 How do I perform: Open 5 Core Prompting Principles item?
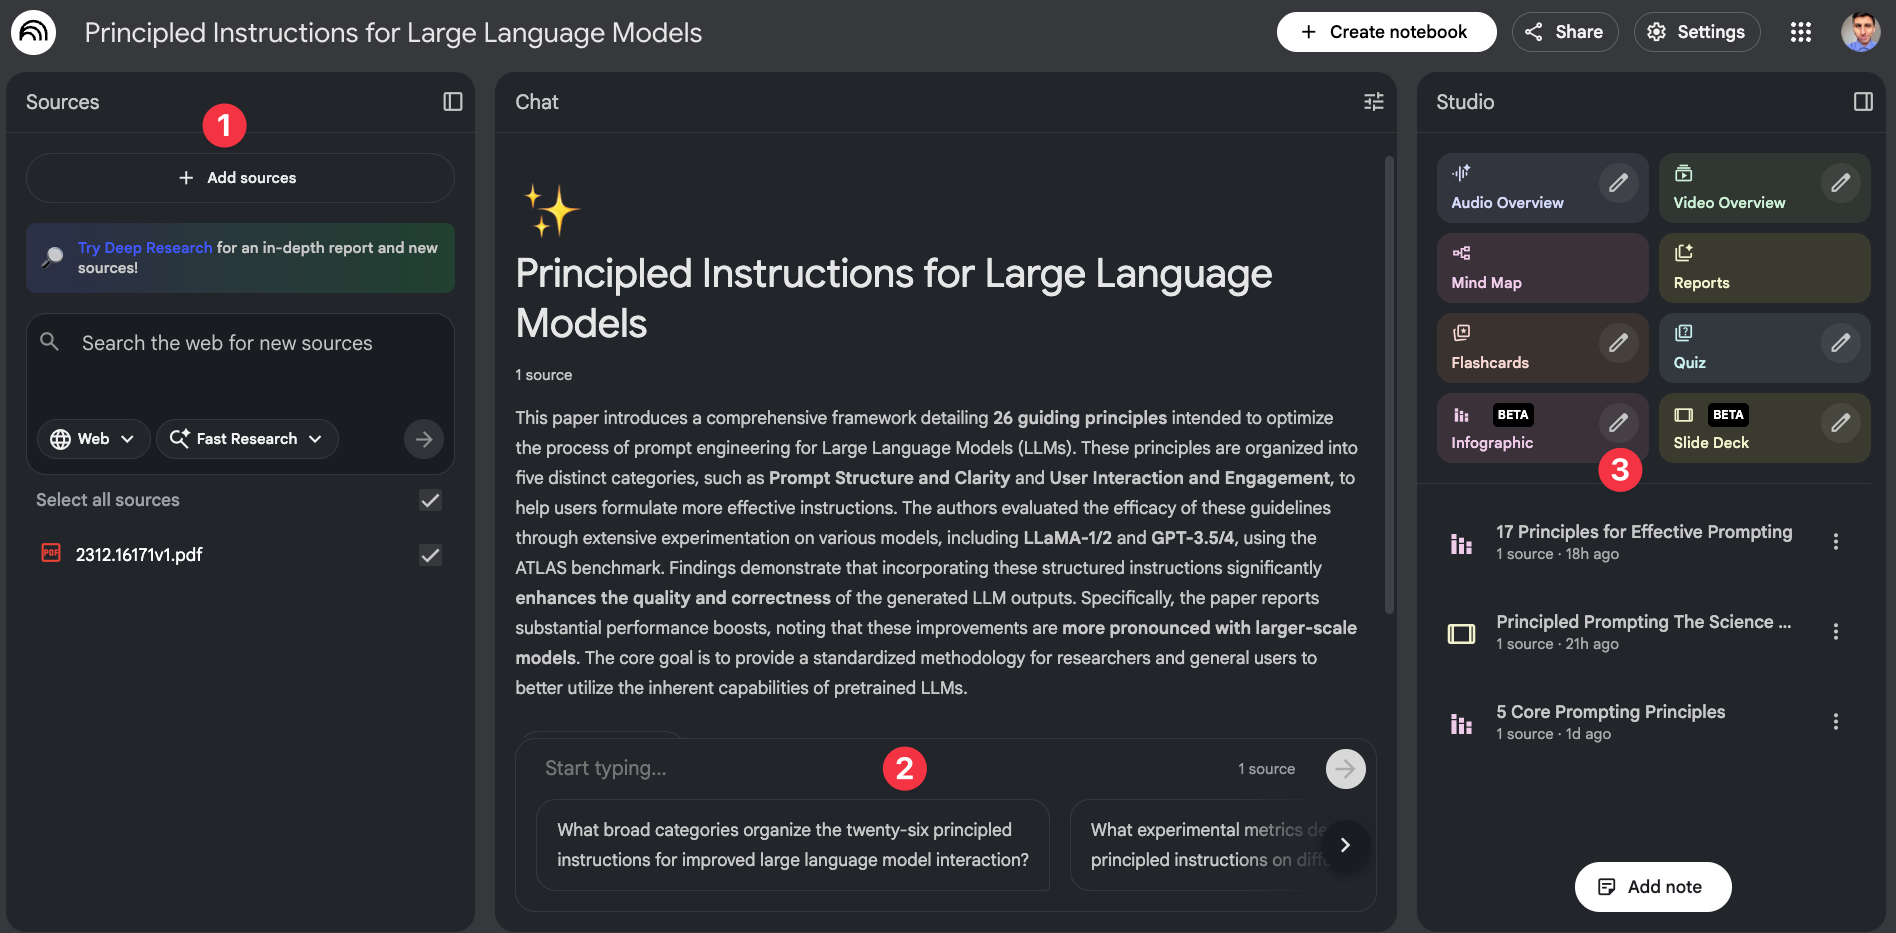click(1611, 722)
